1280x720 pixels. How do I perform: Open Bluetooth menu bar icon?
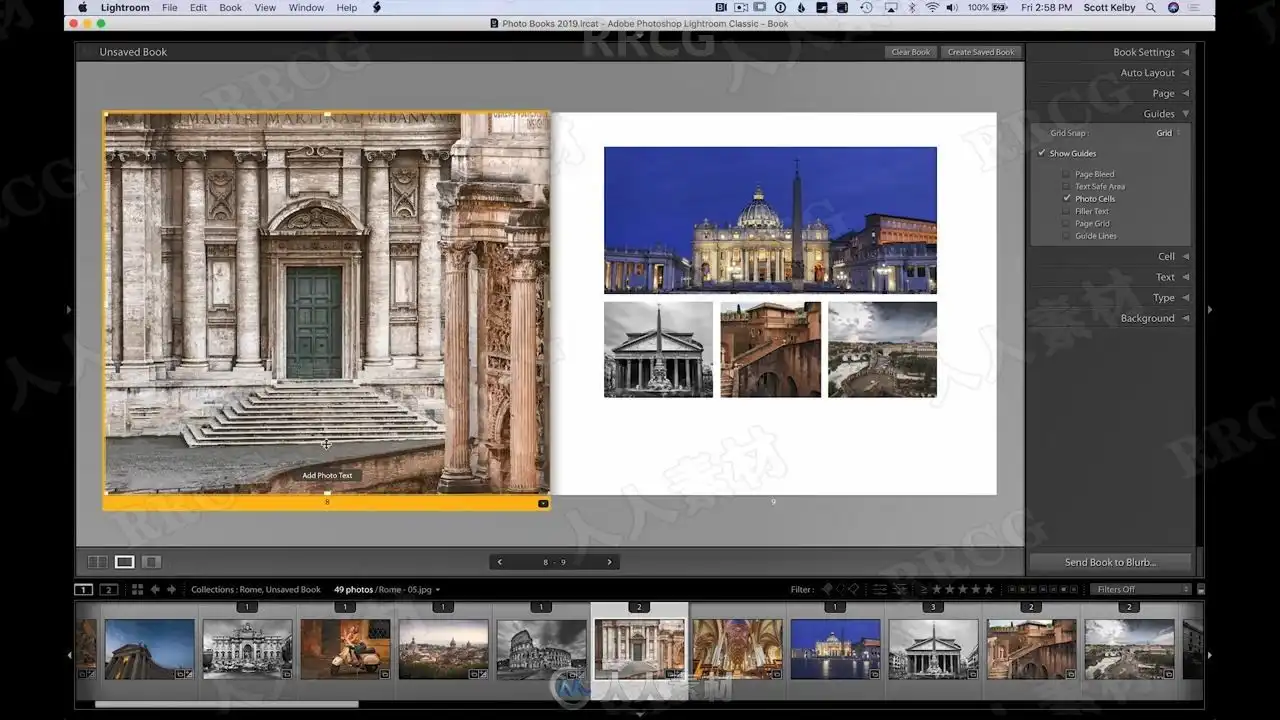pos(911,8)
